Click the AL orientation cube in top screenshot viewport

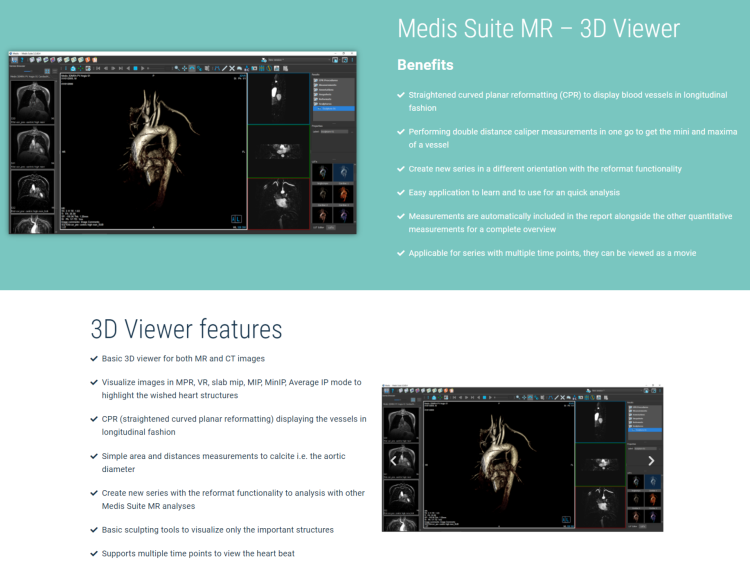236,219
